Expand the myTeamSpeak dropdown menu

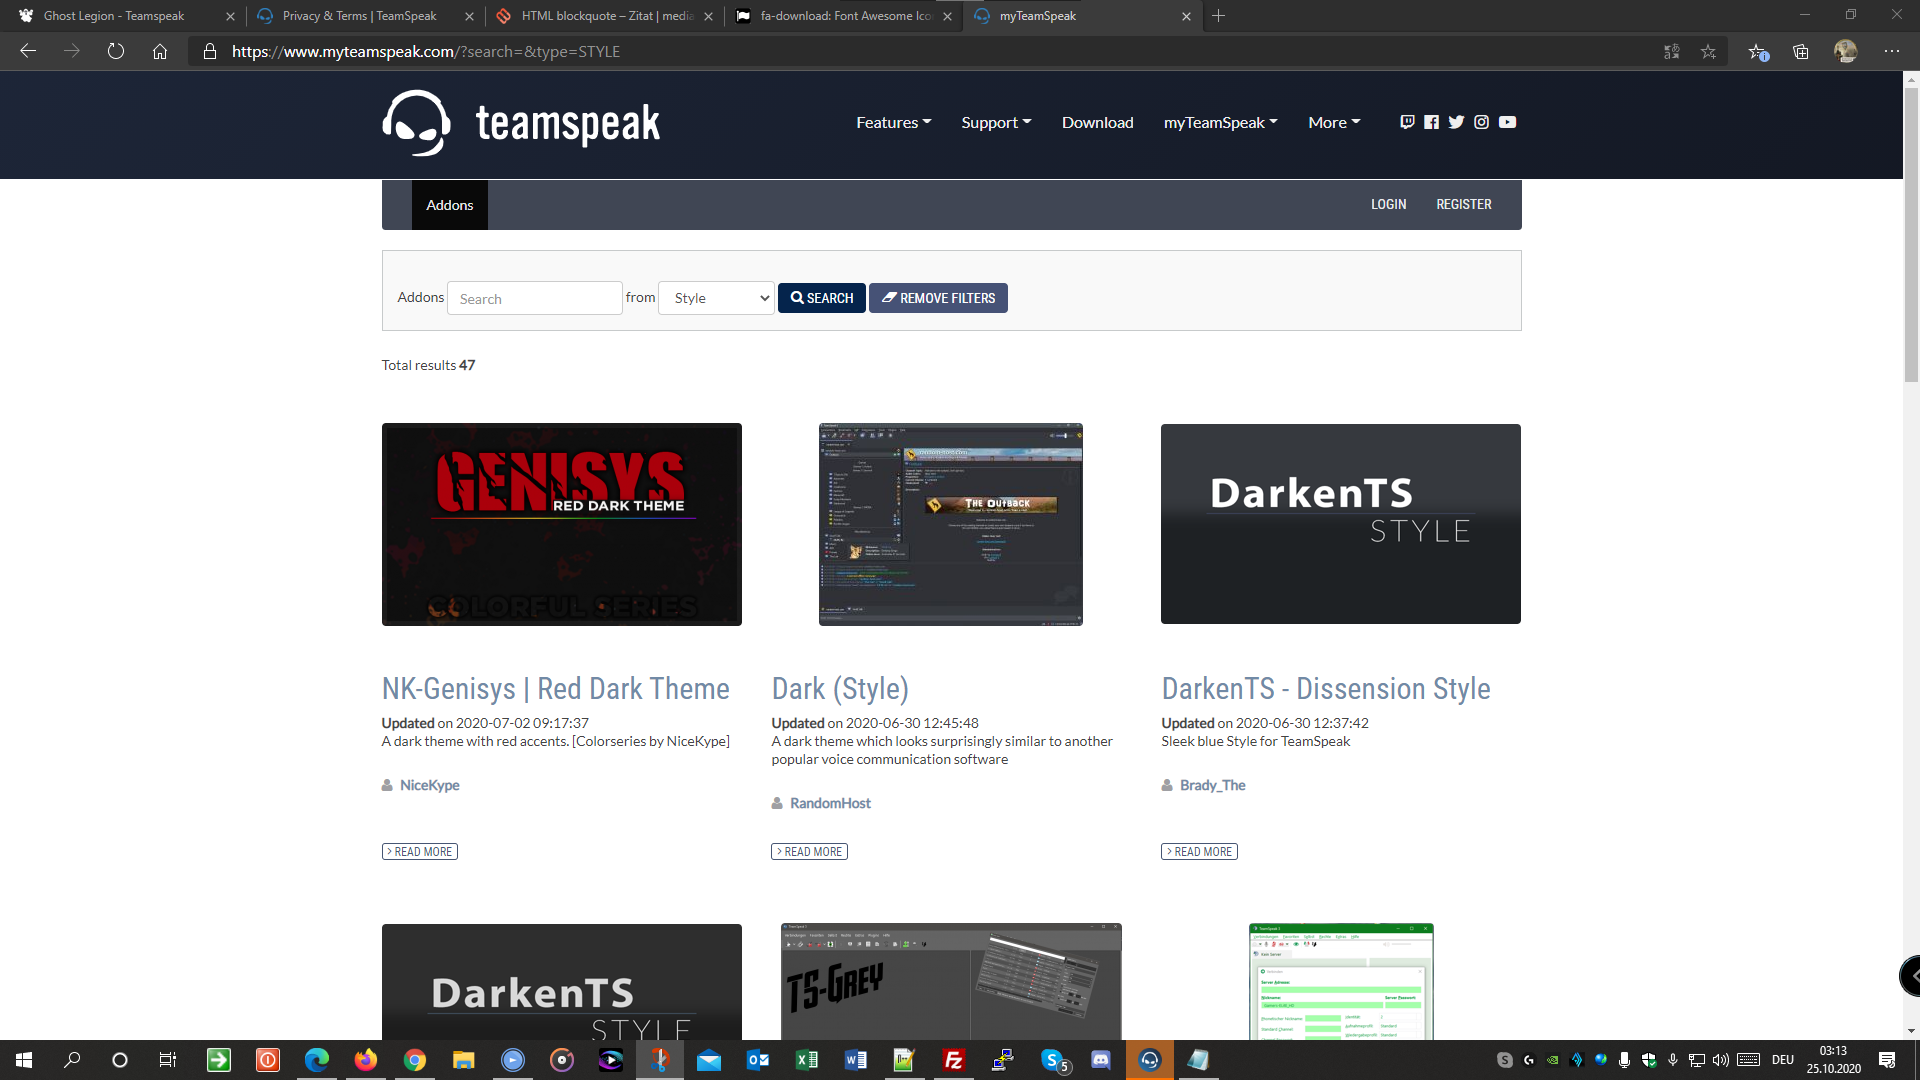click(1220, 122)
